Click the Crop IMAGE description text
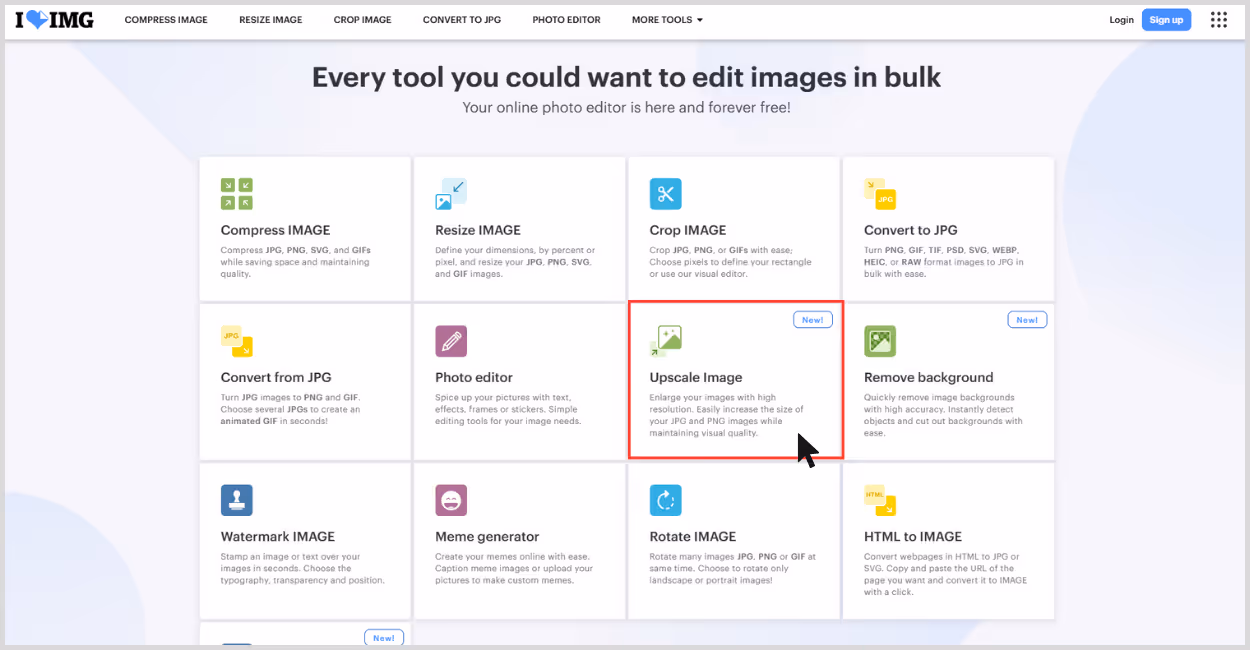 click(731, 262)
